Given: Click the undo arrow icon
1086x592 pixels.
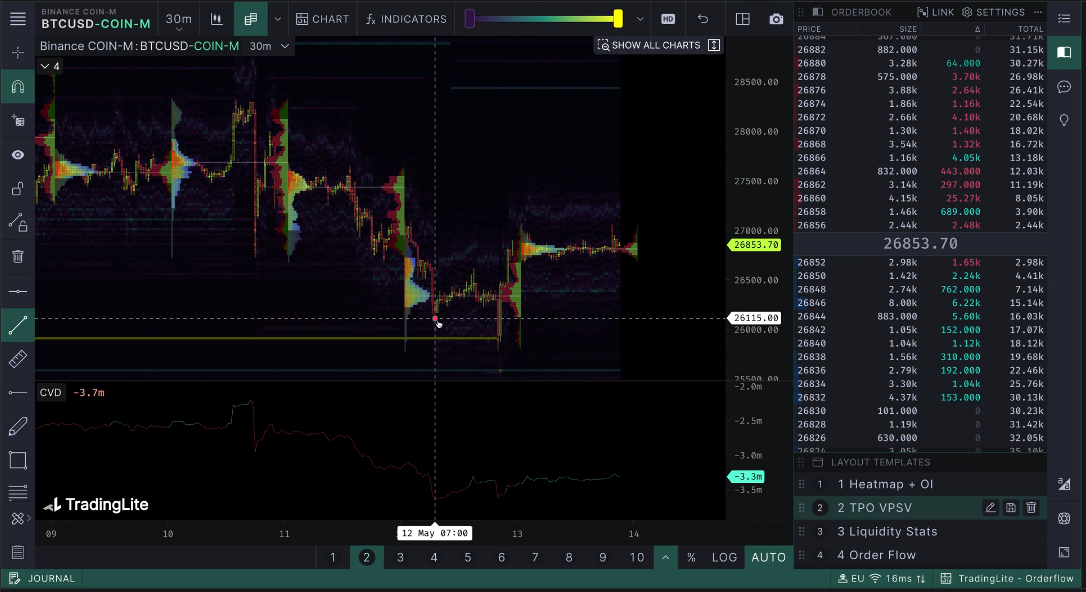Looking at the screenshot, I should (x=703, y=19).
